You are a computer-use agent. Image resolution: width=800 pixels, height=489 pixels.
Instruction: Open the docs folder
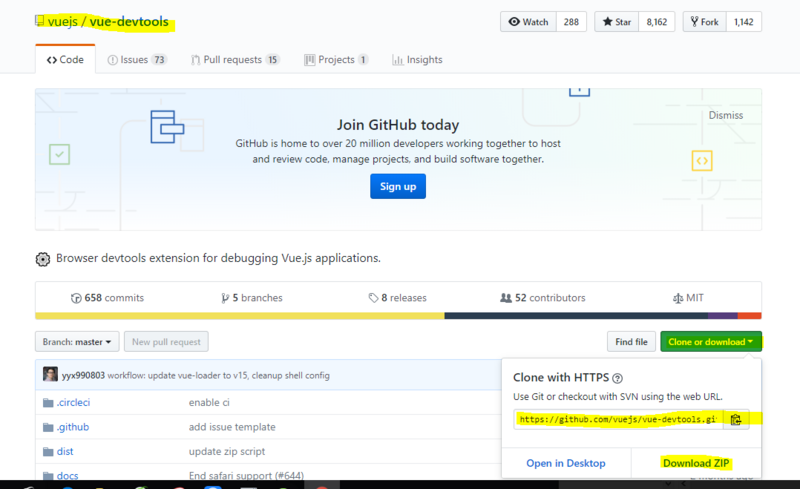point(67,476)
